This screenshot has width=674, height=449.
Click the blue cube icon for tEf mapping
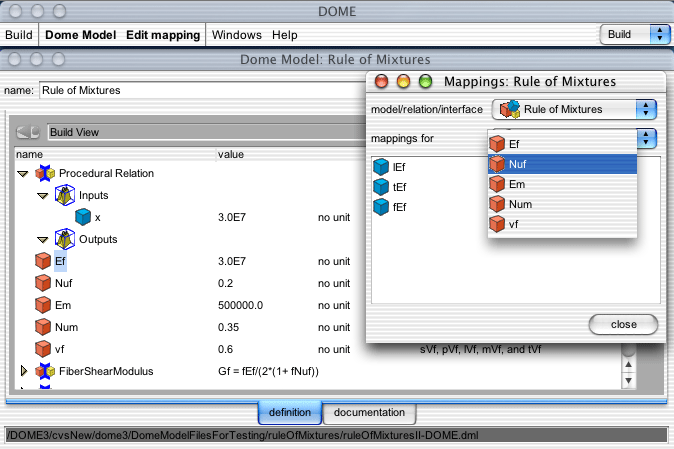click(x=381, y=186)
